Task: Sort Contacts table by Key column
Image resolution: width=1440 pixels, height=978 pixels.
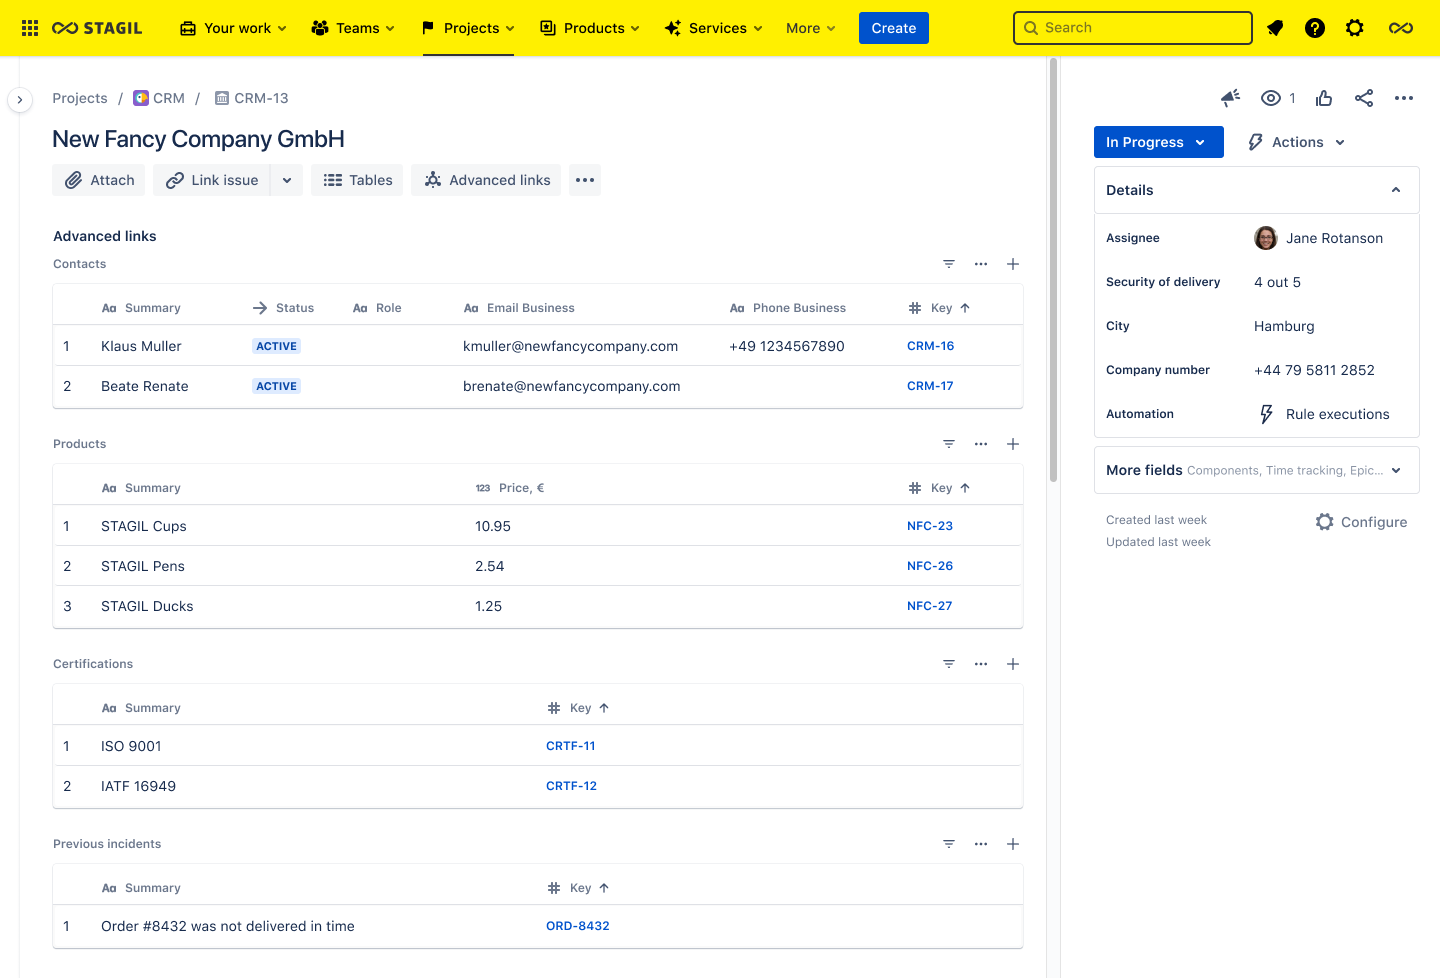Action: pos(940,308)
